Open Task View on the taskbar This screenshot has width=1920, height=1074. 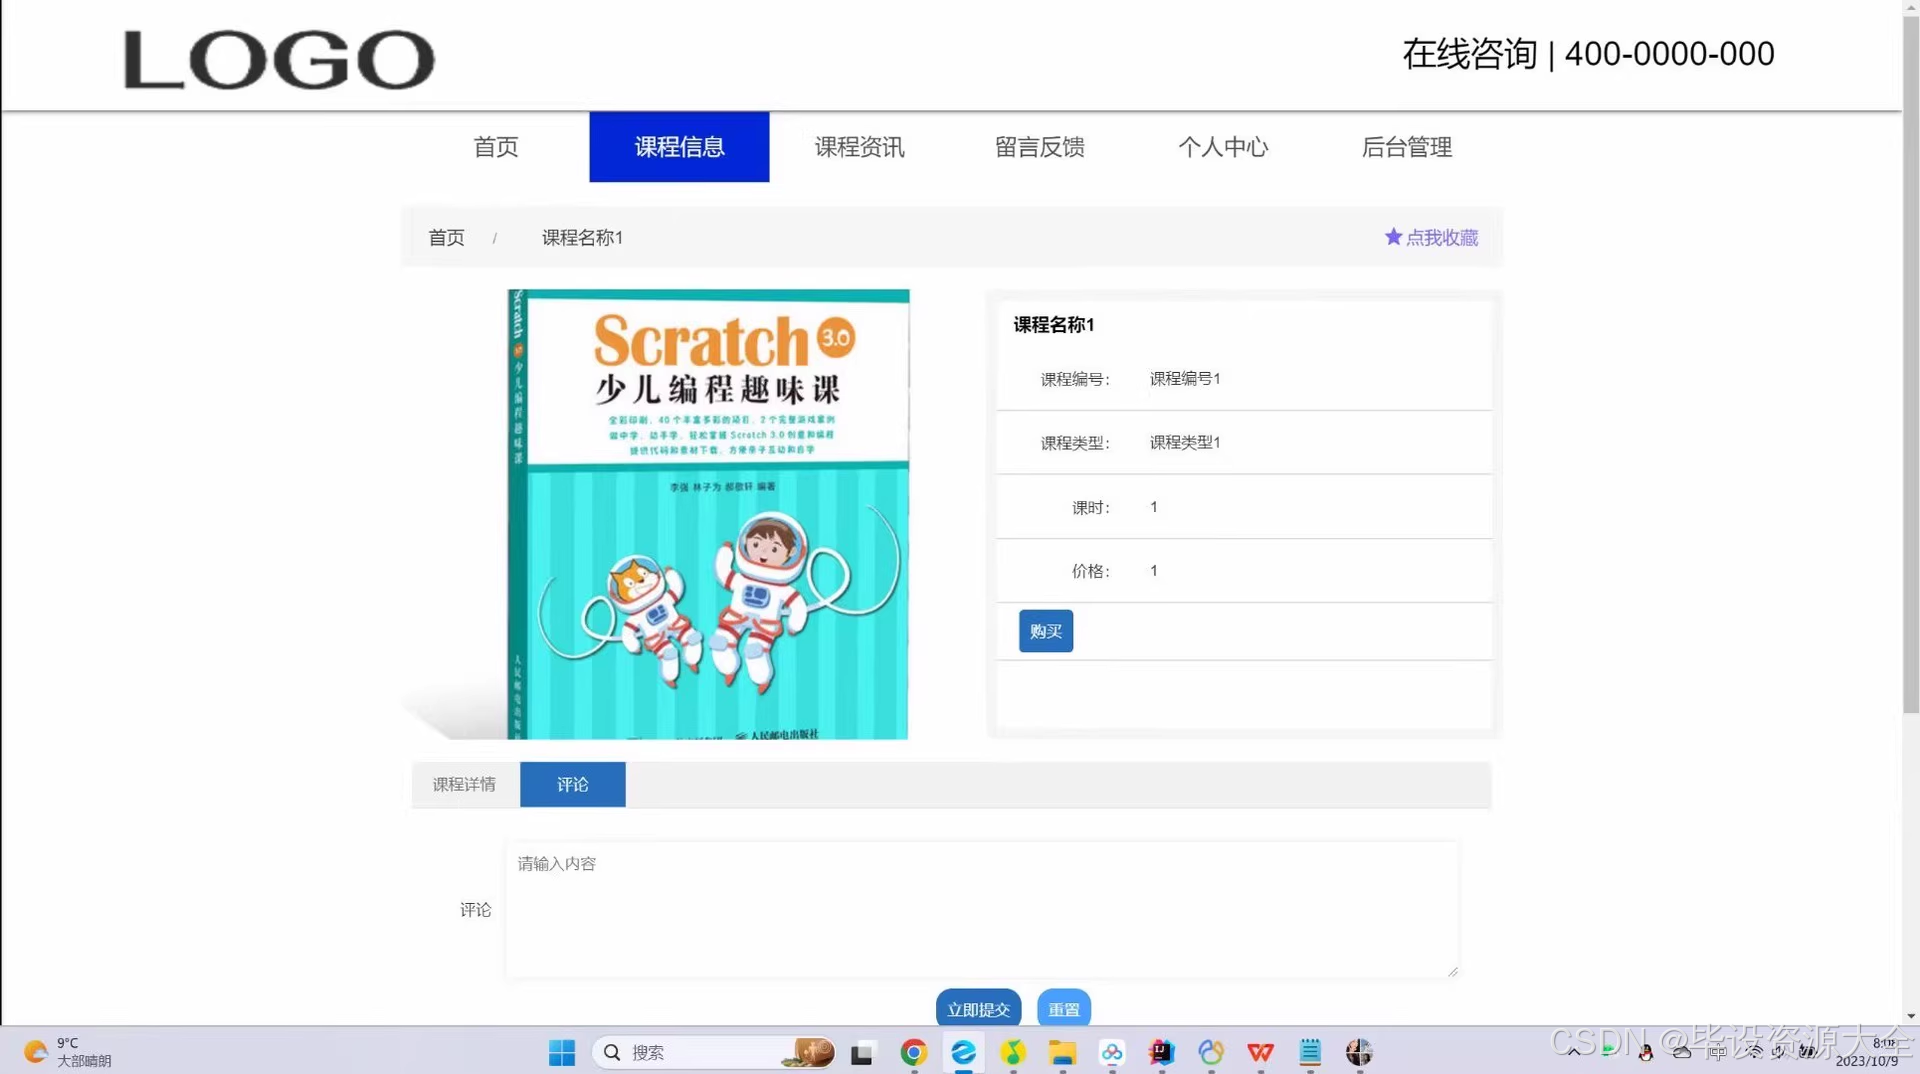[x=862, y=1052]
